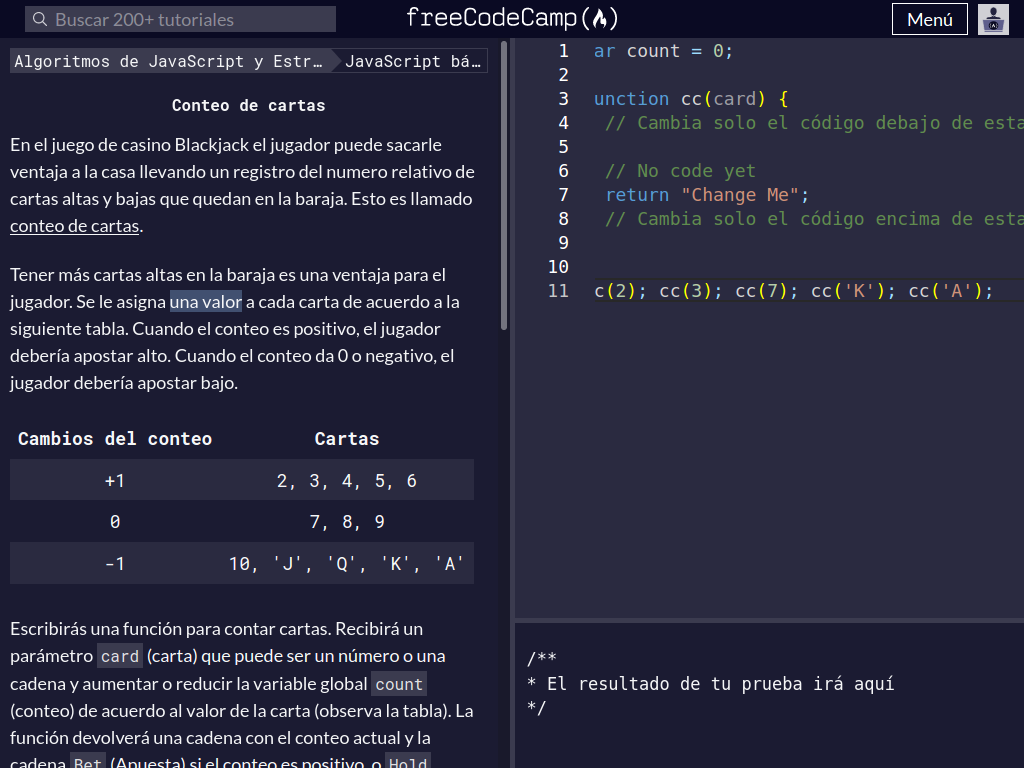Click line number 7 in the code editor
Screen dimensions: 1024x768
point(563,195)
